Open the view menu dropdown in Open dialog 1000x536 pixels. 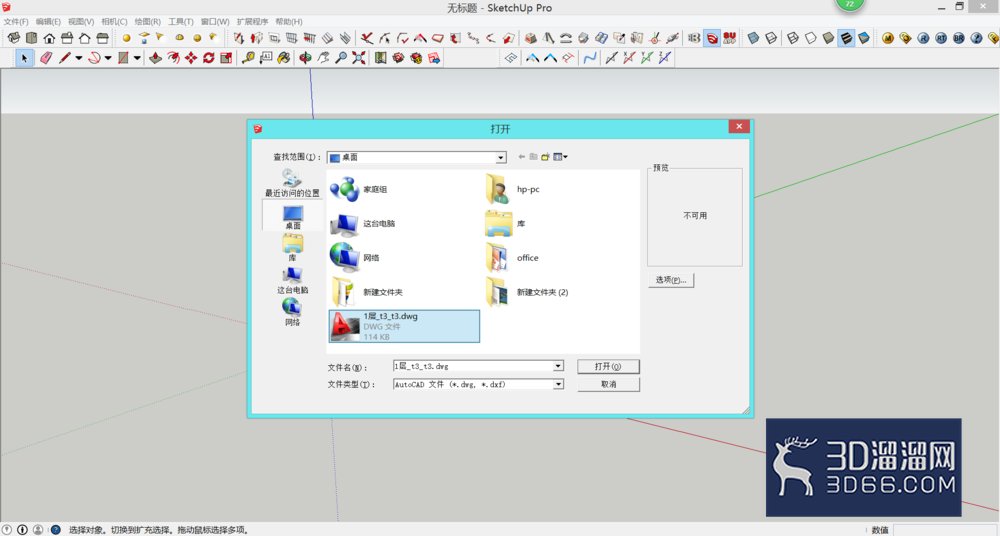point(561,157)
